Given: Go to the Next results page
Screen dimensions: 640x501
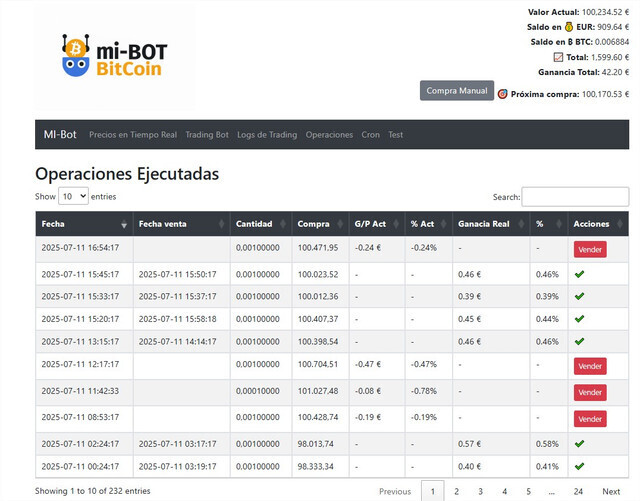Looking at the screenshot, I should tap(611, 491).
